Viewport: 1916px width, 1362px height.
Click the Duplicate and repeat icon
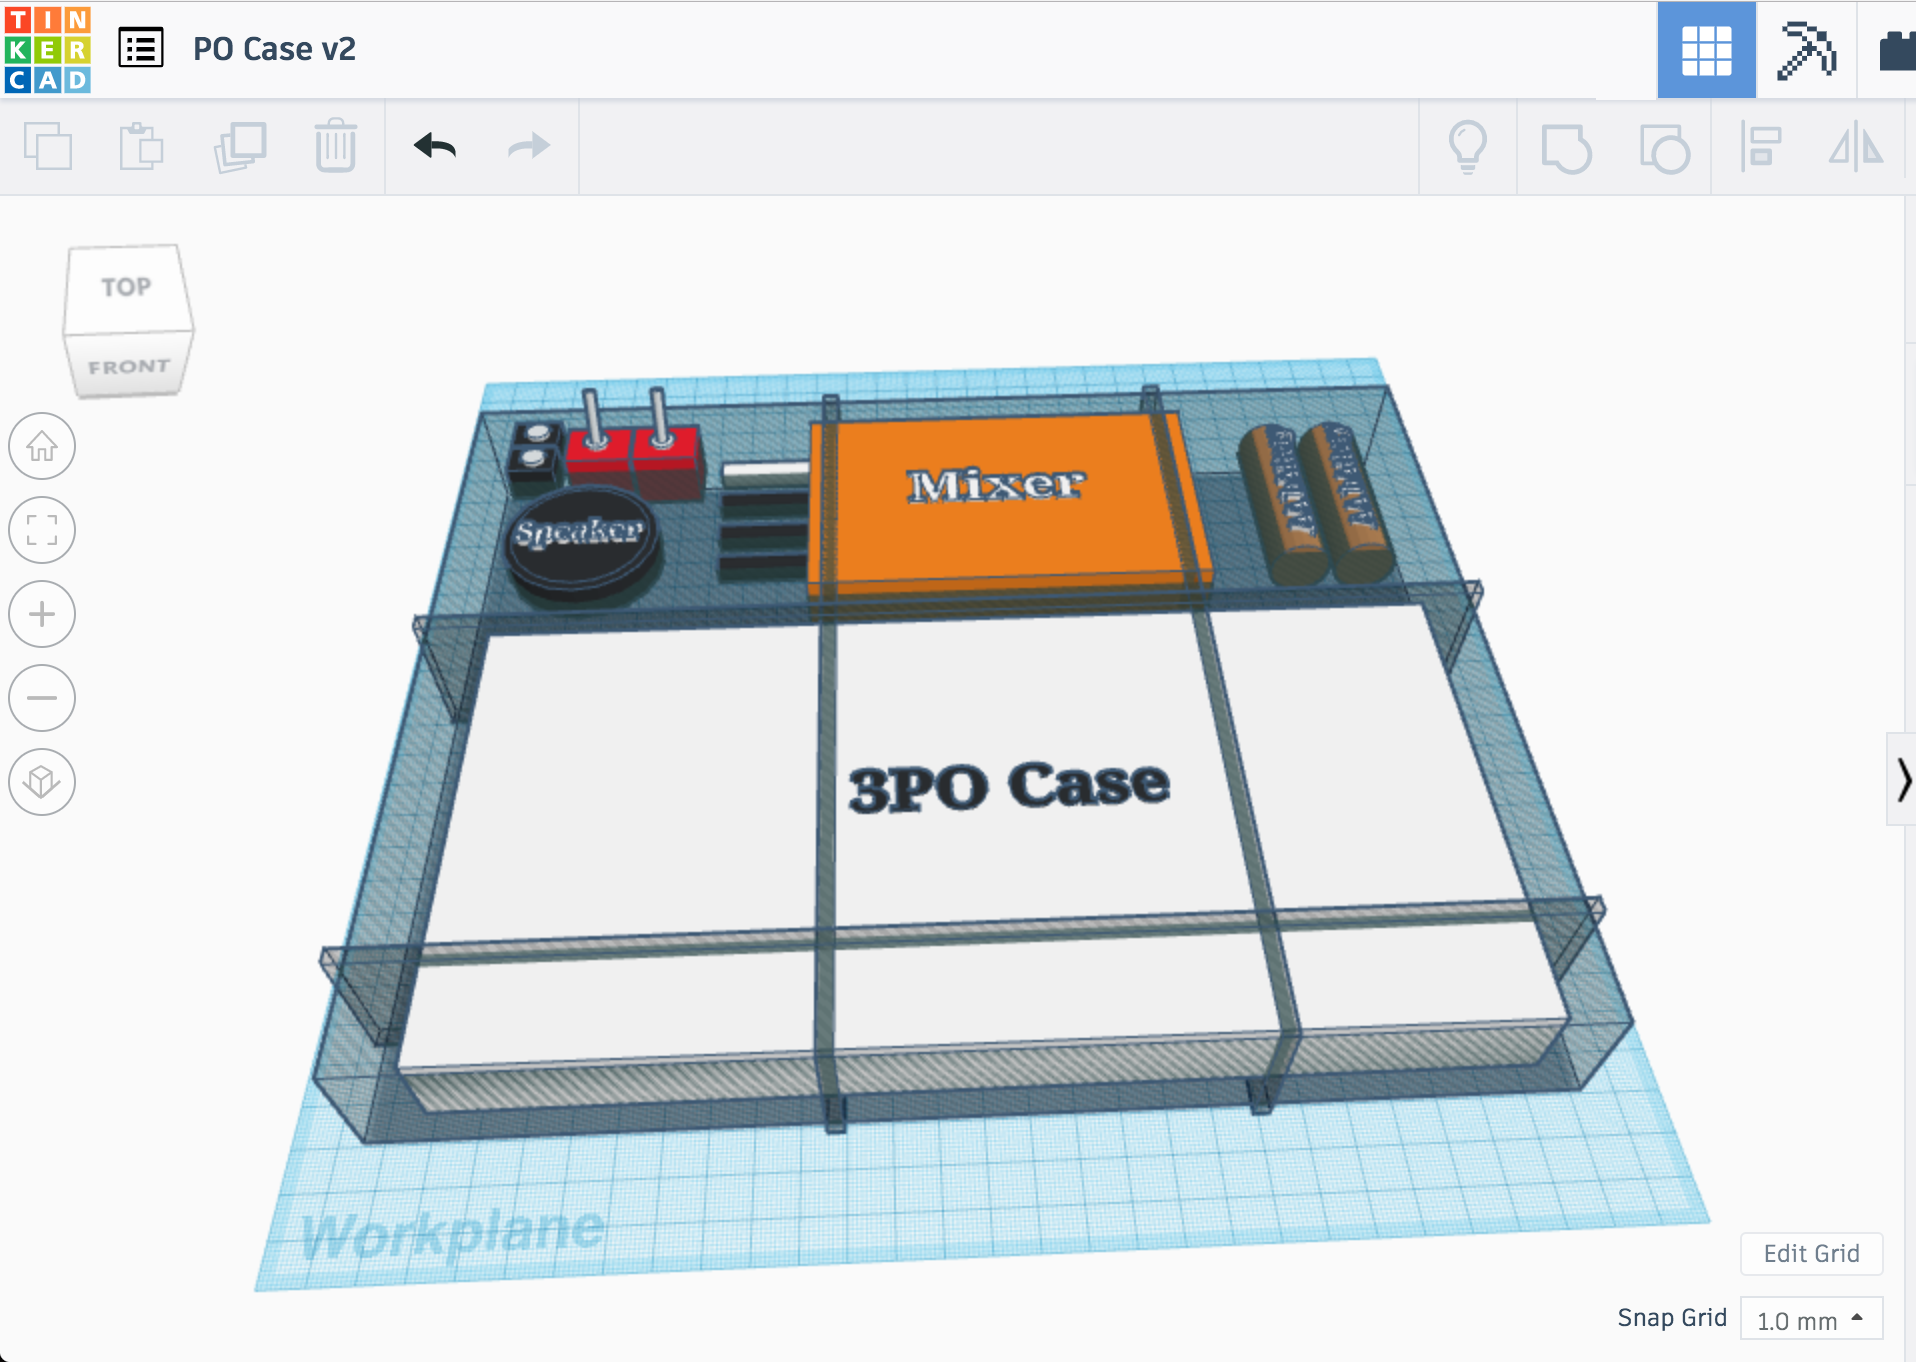pyautogui.click(x=240, y=147)
